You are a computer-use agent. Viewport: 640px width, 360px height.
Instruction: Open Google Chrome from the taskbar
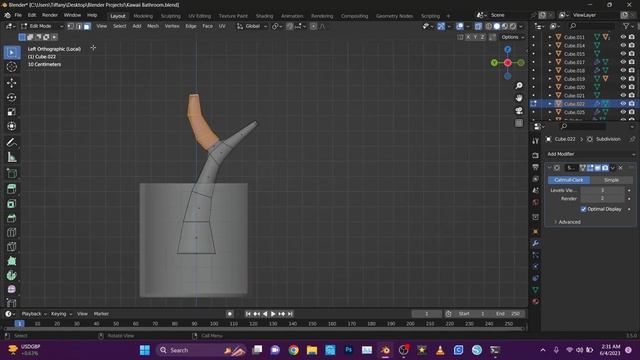[x=293, y=350]
